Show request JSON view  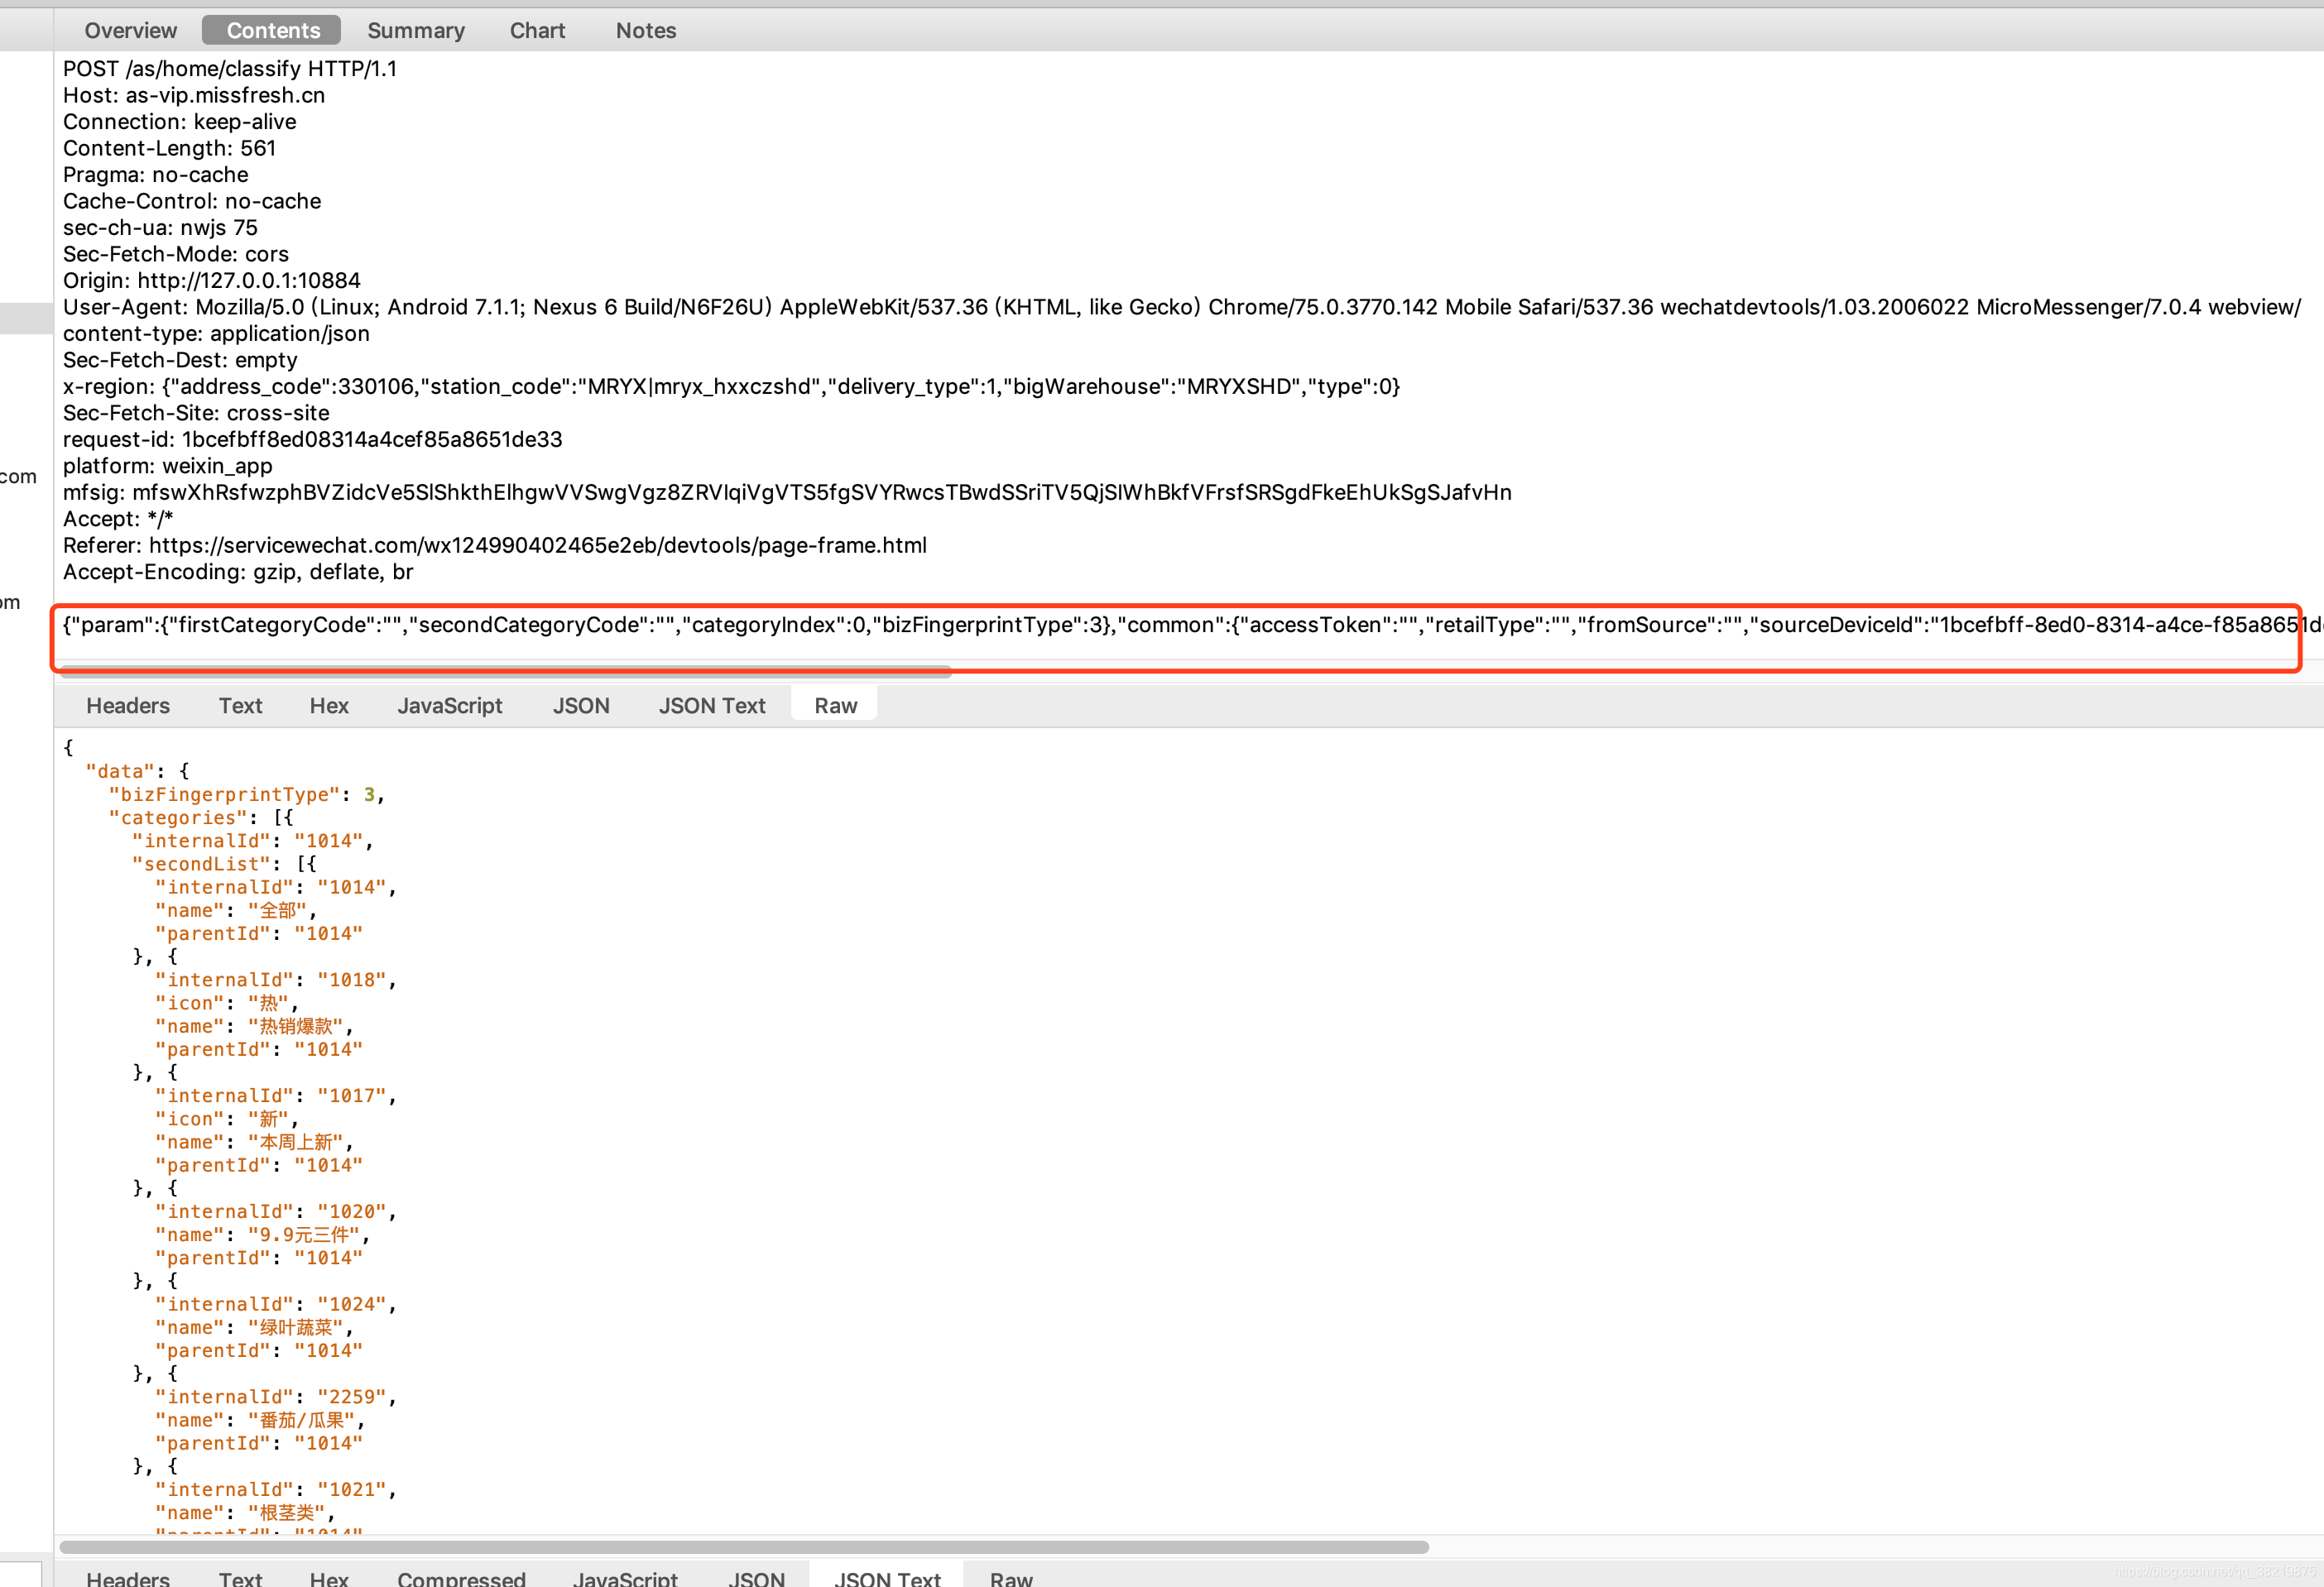pyautogui.click(x=581, y=705)
